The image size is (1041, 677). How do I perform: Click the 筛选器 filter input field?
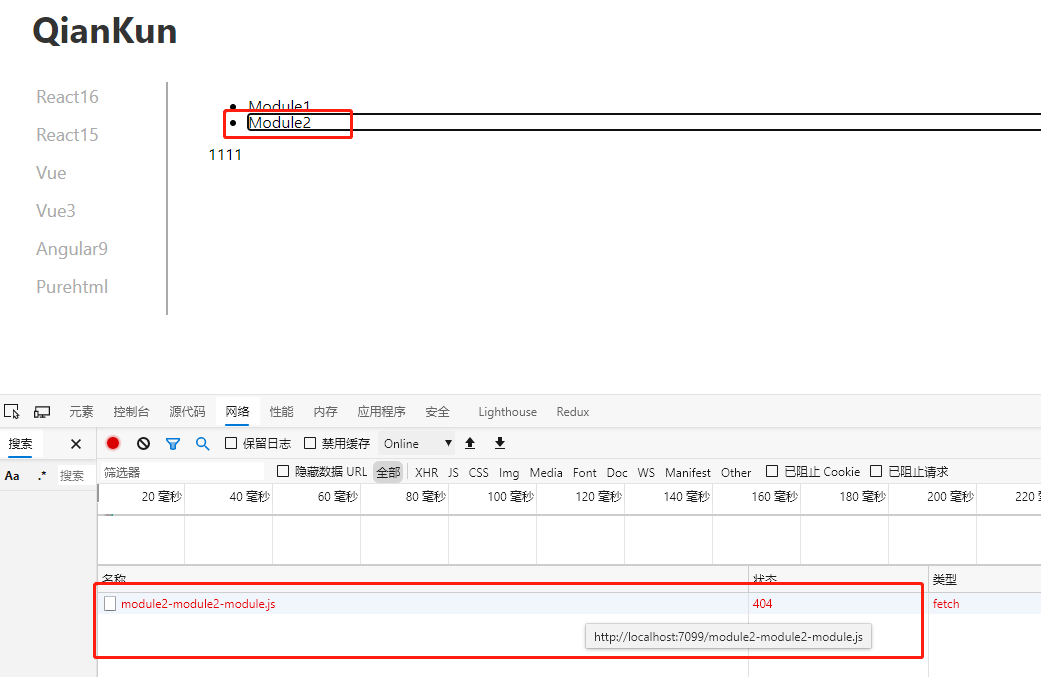(180, 471)
